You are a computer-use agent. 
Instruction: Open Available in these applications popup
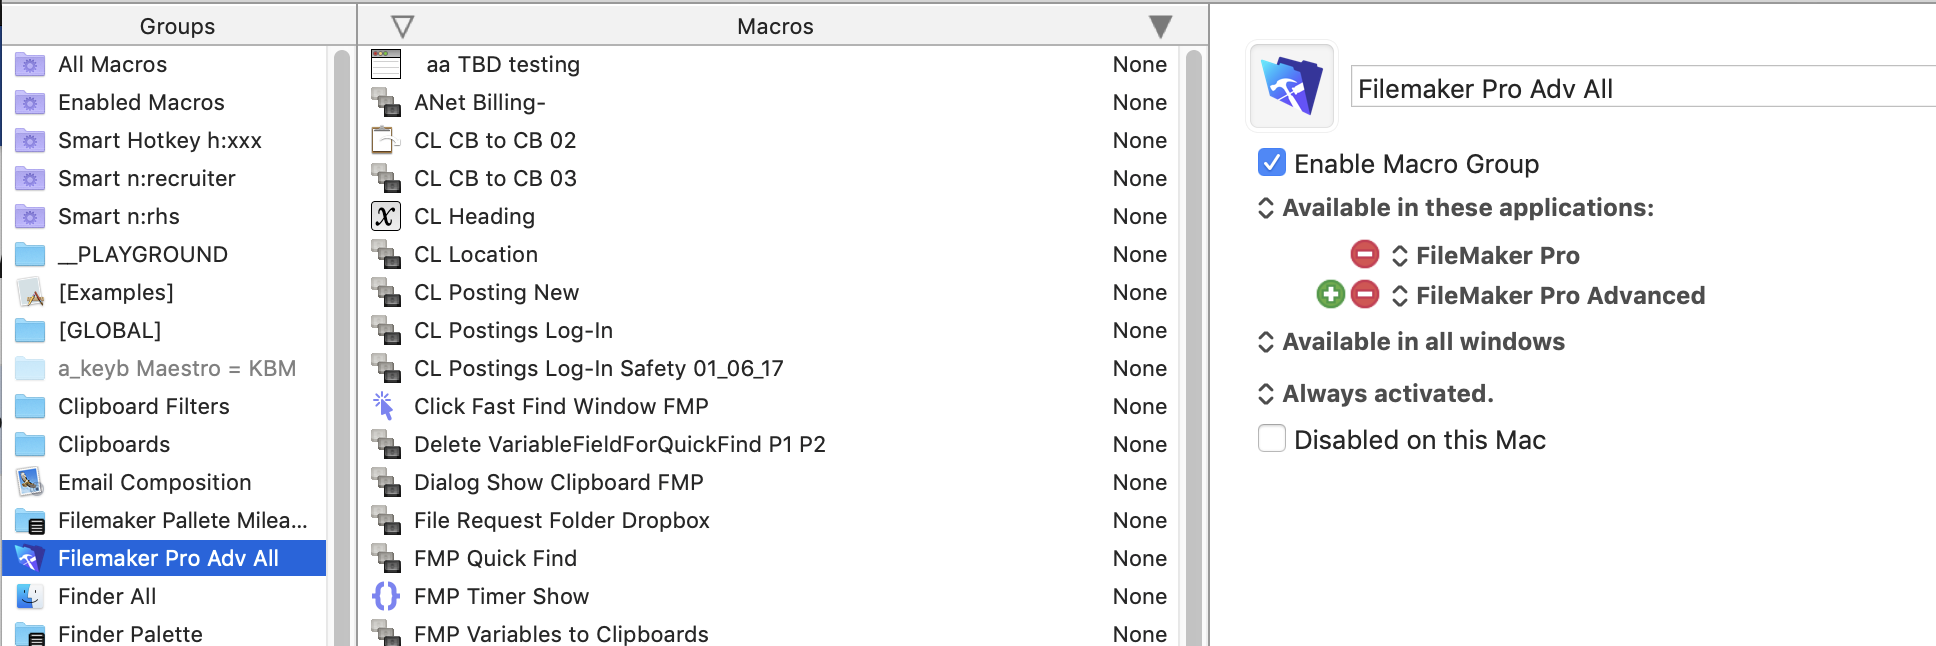pos(1455,208)
